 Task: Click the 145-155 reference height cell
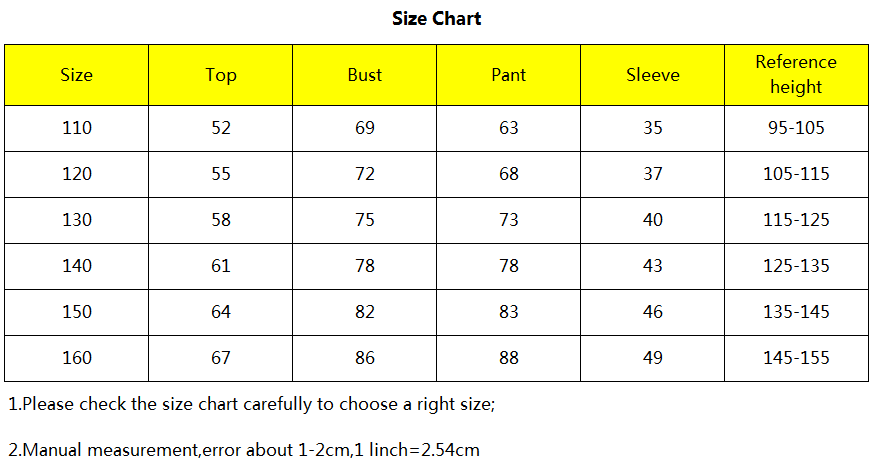pyautogui.click(x=796, y=358)
